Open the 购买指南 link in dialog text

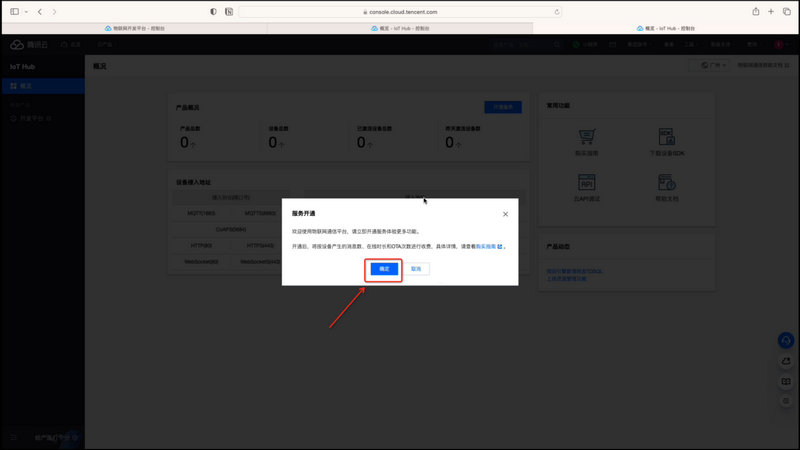(x=488, y=245)
